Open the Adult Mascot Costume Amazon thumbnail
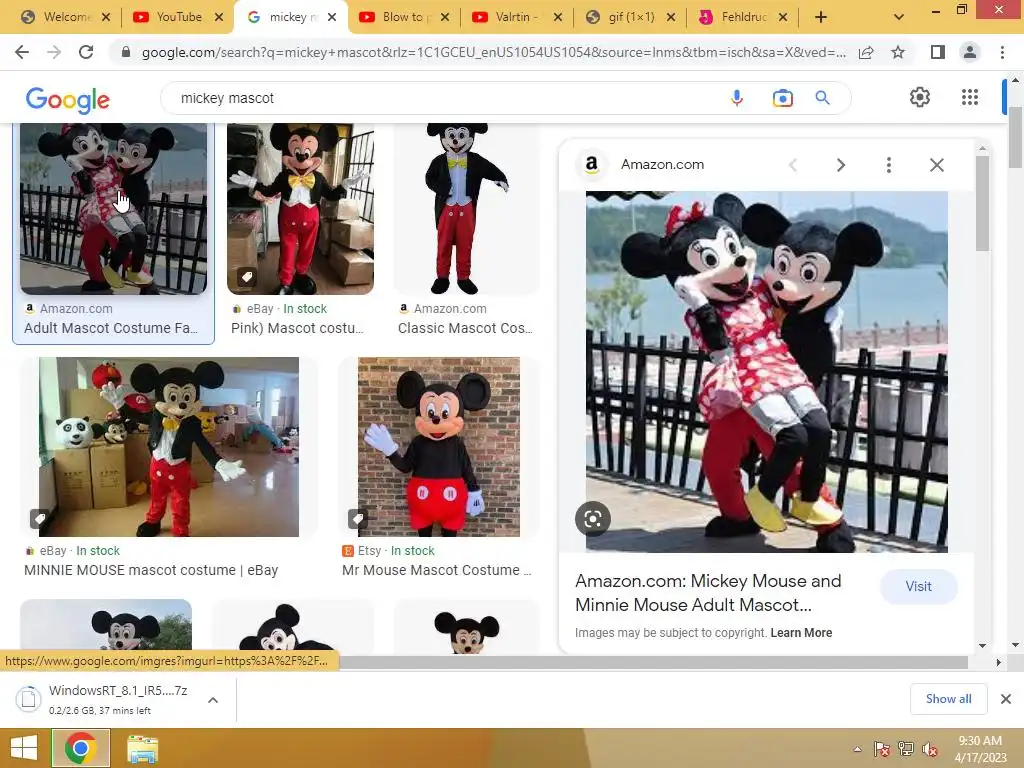This screenshot has height=768, width=1024. pyautogui.click(x=114, y=208)
